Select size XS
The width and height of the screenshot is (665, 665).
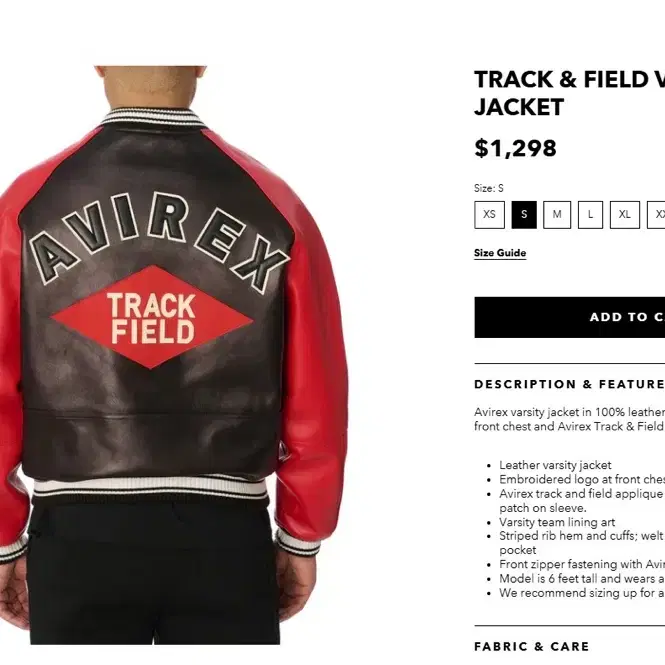(x=489, y=215)
